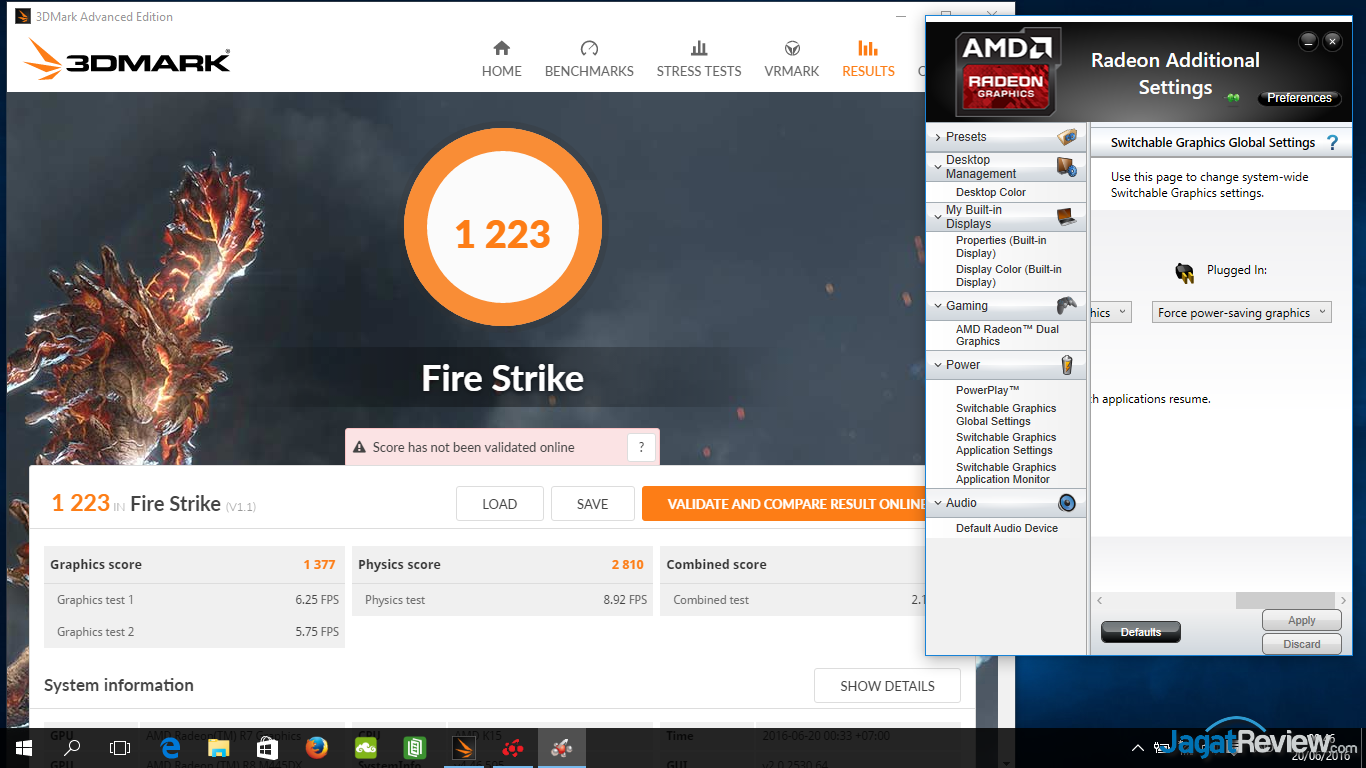Open File Explorer from the taskbar
The height and width of the screenshot is (768, 1366).
[x=219, y=747]
